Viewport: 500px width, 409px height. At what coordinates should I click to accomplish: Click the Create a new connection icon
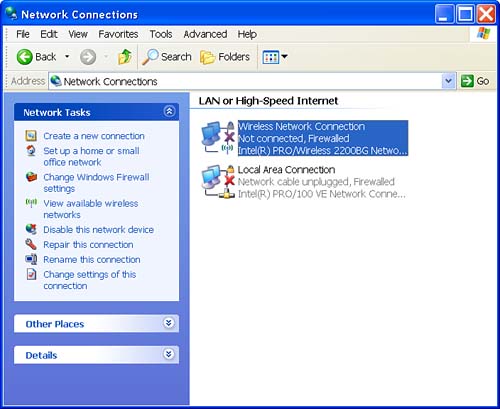pyautogui.click(x=31, y=136)
